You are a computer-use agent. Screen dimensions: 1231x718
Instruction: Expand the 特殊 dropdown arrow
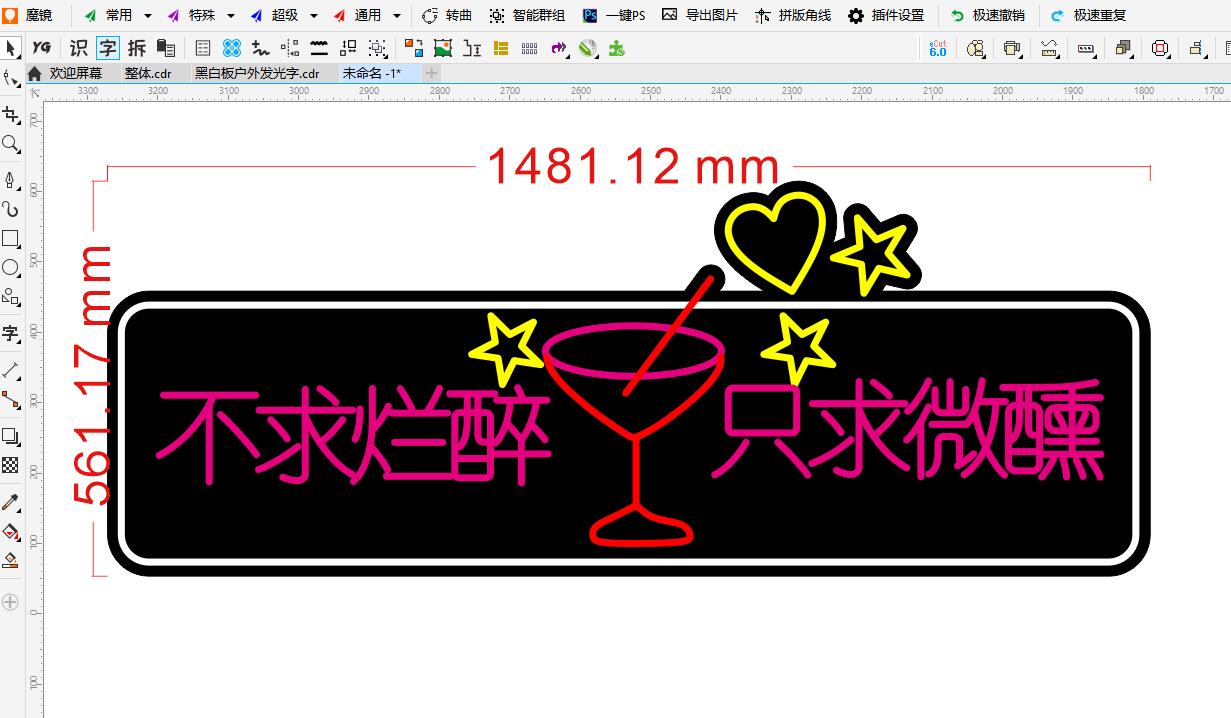point(231,16)
